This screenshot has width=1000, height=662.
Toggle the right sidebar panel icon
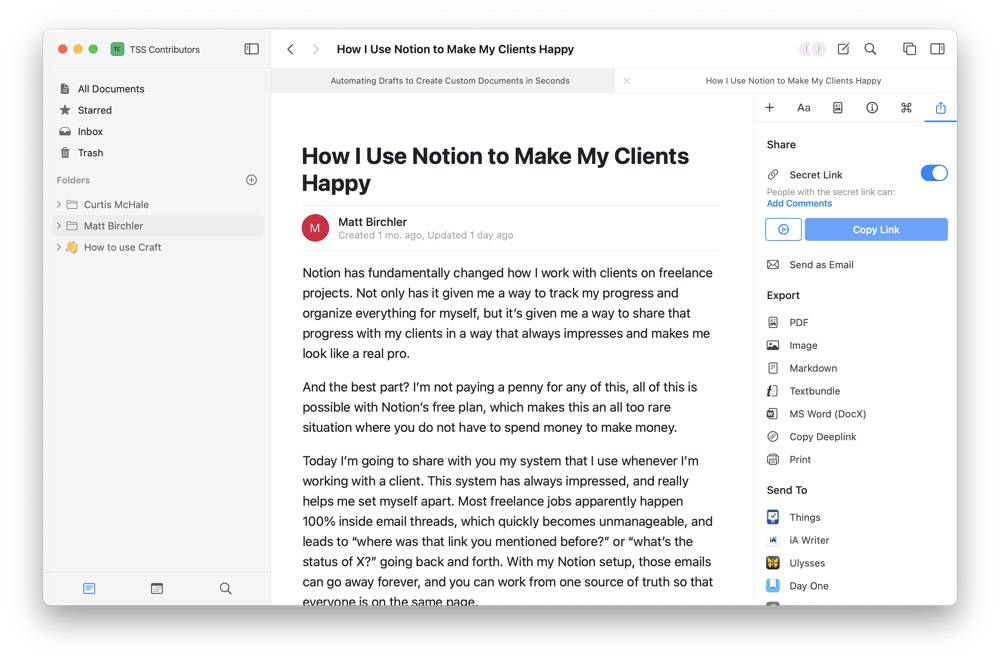[937, 49]
